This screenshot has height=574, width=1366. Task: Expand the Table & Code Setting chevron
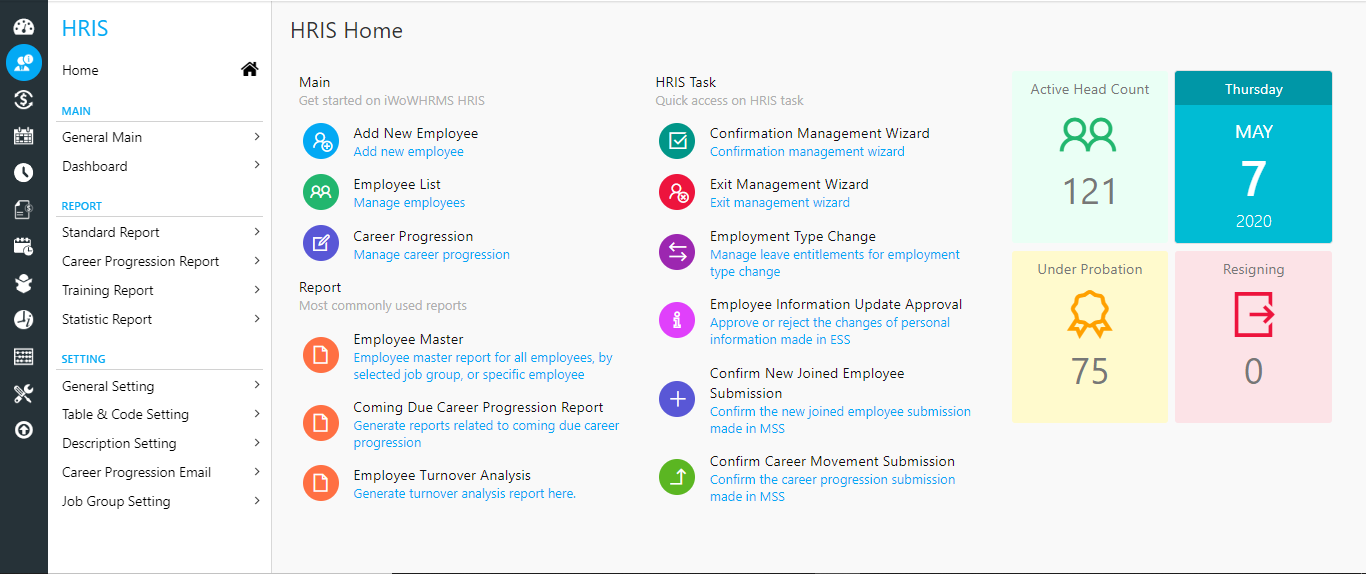257,414
